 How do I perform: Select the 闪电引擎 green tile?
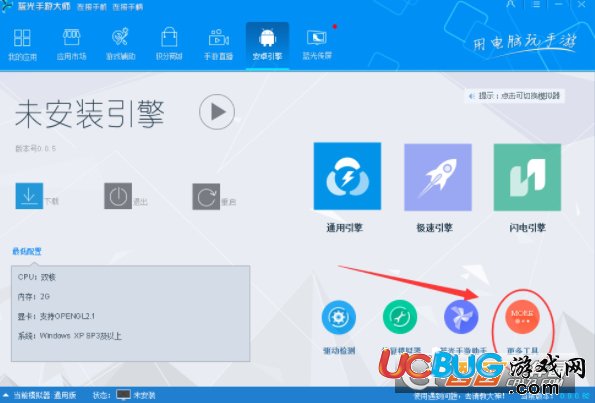[x=527, y=177]
